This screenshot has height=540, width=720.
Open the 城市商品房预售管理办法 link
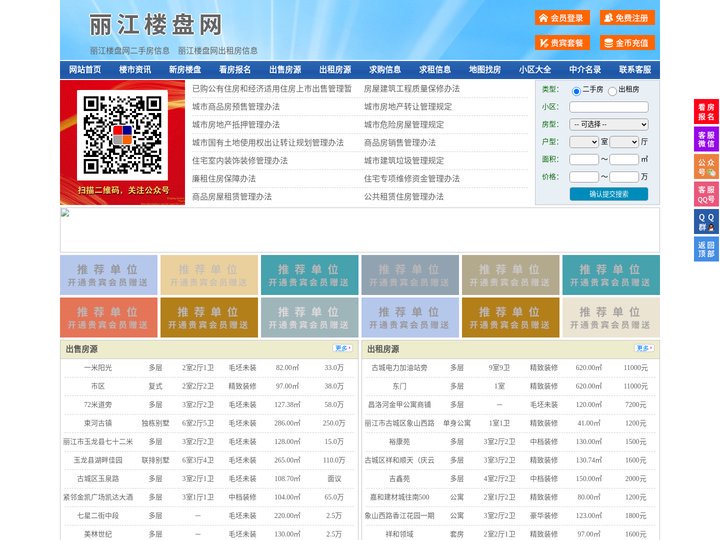tap(236, 107)
